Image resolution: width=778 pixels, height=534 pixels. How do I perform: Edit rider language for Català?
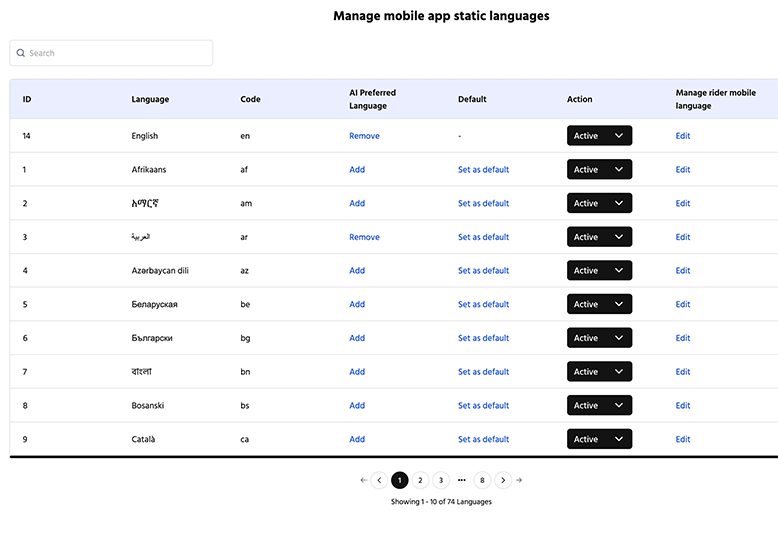(x=683, y=439)
